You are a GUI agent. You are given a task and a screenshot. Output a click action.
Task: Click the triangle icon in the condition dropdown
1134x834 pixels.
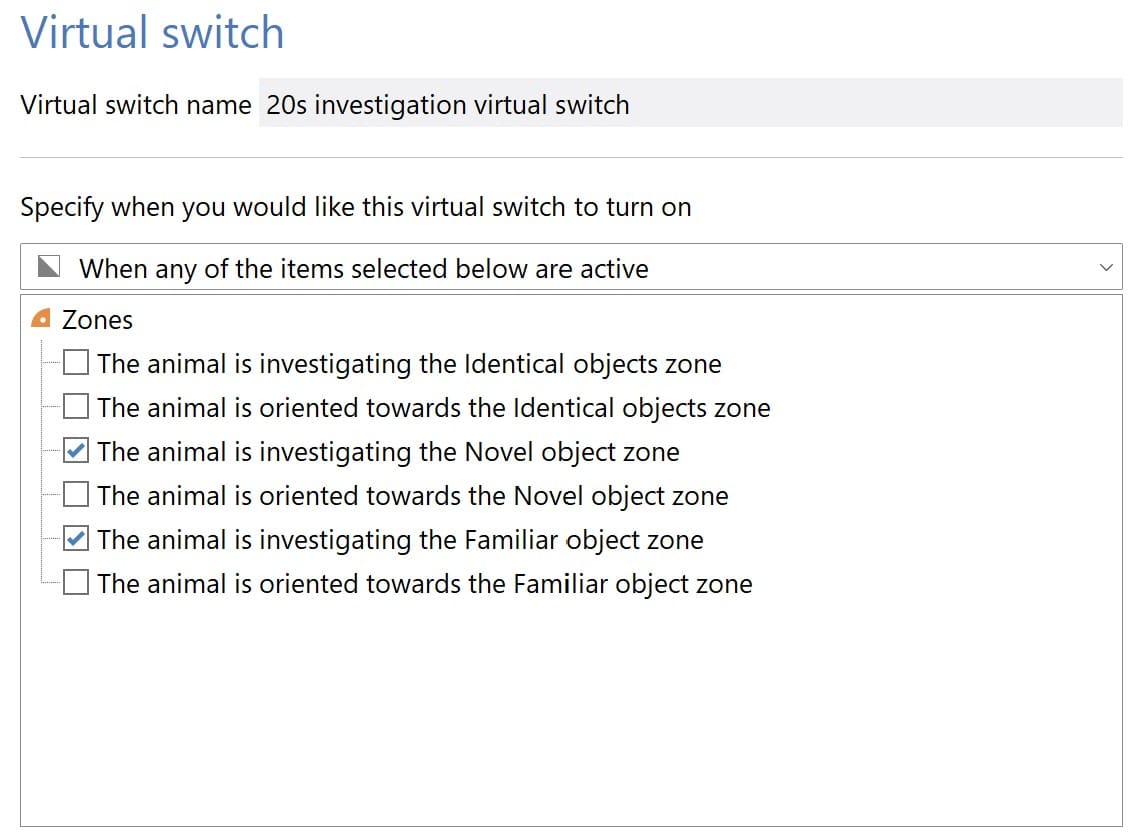tap(47, 268)
